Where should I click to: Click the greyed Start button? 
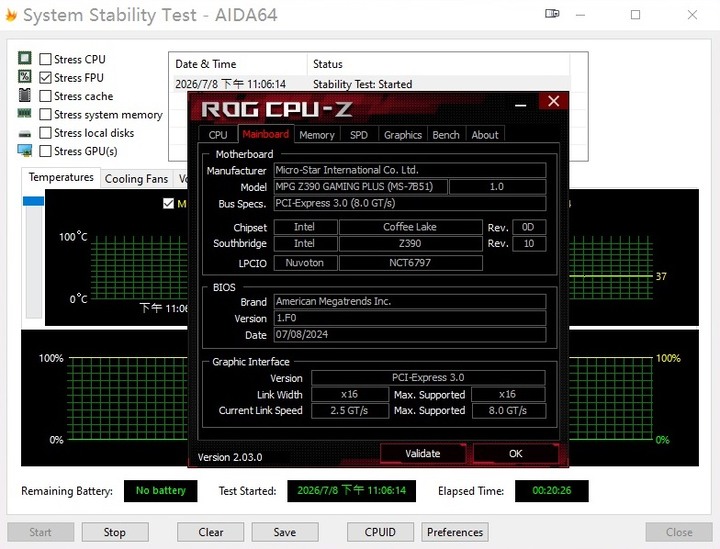tap(40, 532)
